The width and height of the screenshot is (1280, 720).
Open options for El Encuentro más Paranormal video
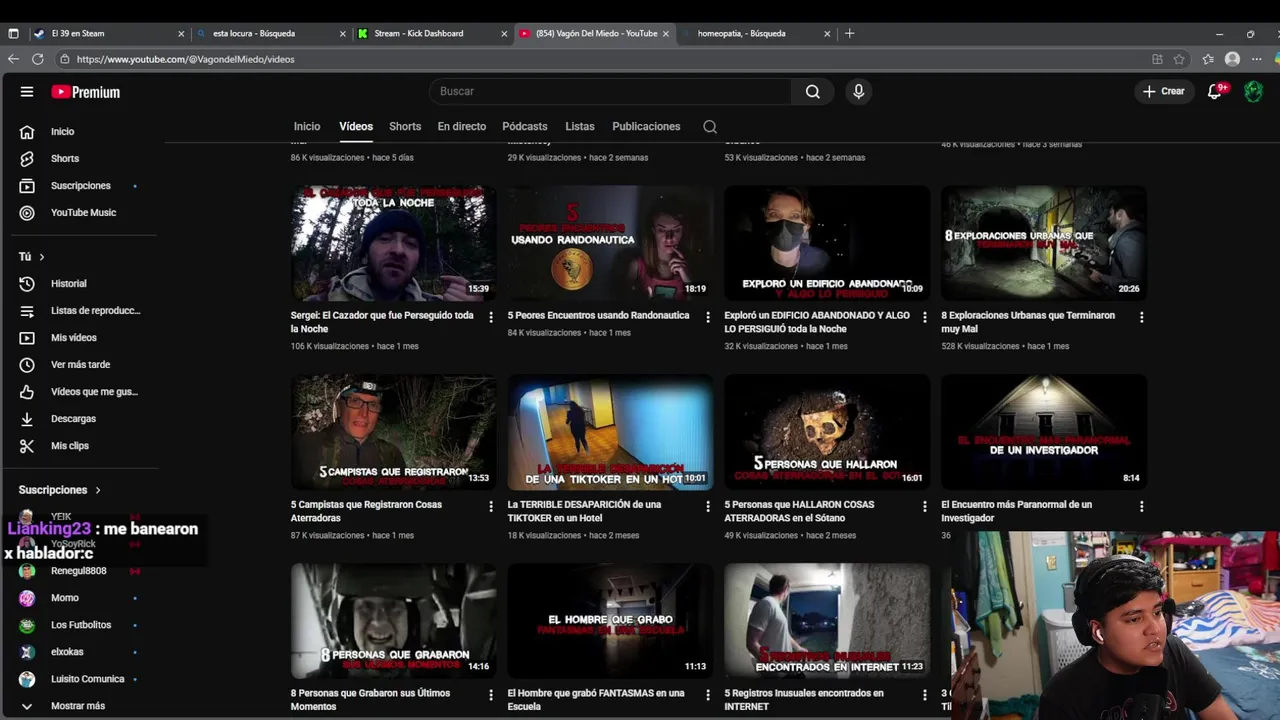click(1142, 506)
